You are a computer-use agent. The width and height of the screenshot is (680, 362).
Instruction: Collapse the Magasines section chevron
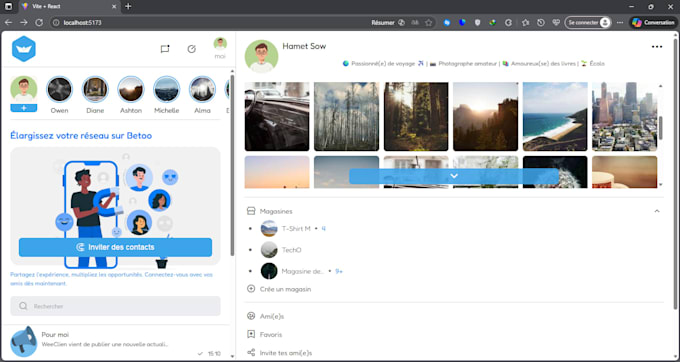(x=657, y=211)
